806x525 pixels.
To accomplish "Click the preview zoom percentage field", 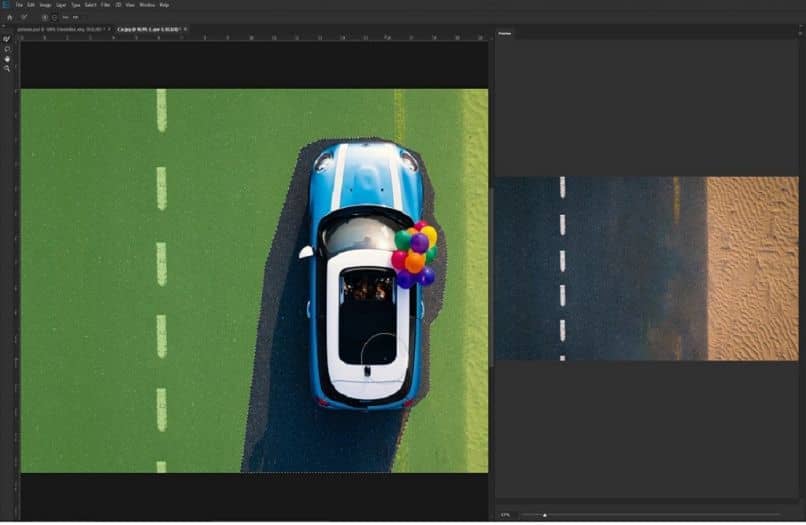I will coord(506,514).
